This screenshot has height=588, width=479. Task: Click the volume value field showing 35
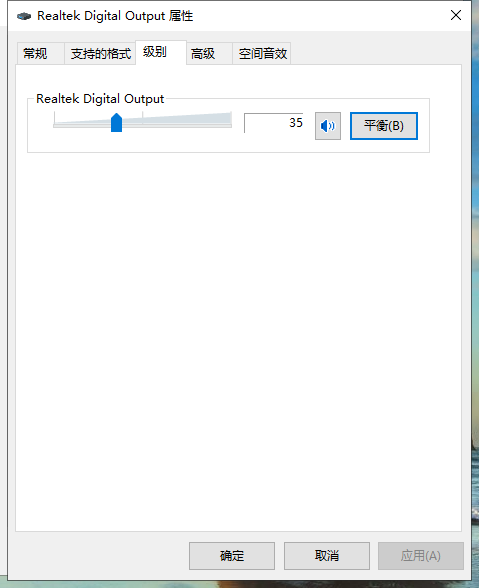tap(274, 123)
